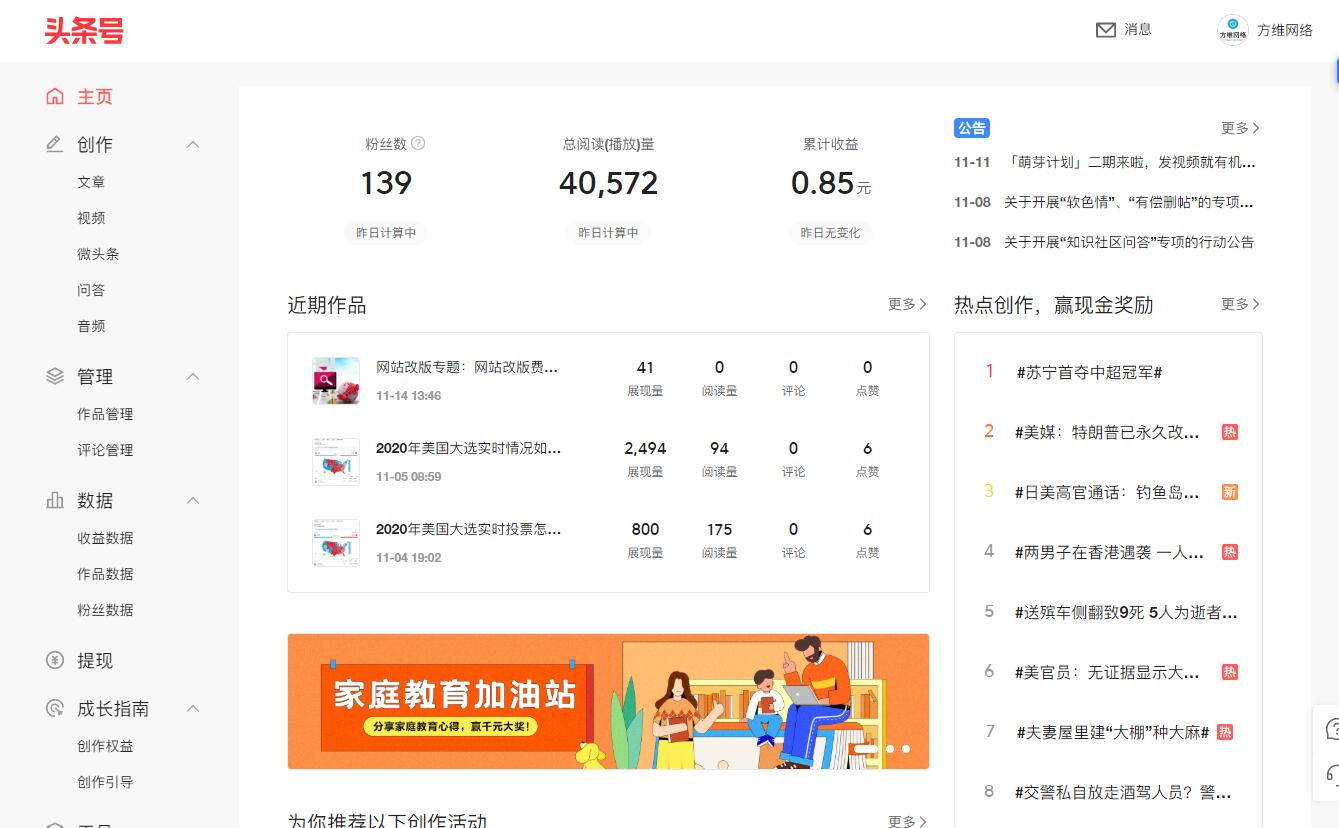Open 文章 in the sidebar menu

pyautogui.click(x=91, y=182)
